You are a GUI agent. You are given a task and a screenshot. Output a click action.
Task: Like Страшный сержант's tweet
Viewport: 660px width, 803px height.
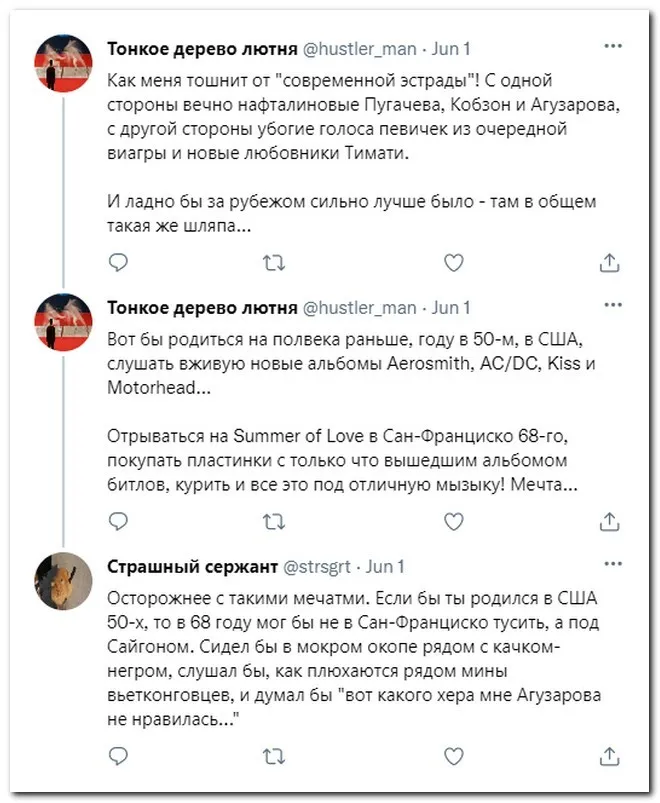point(453,755)
